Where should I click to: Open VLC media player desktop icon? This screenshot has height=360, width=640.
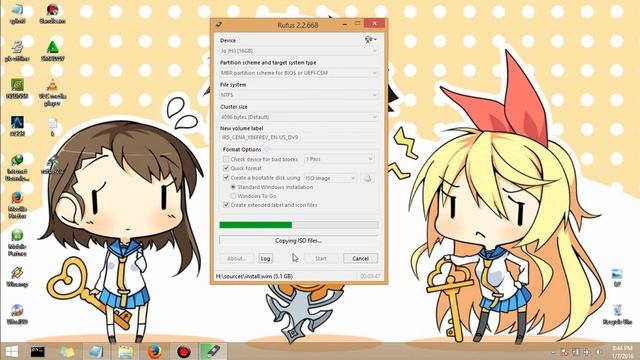point(52,93)
